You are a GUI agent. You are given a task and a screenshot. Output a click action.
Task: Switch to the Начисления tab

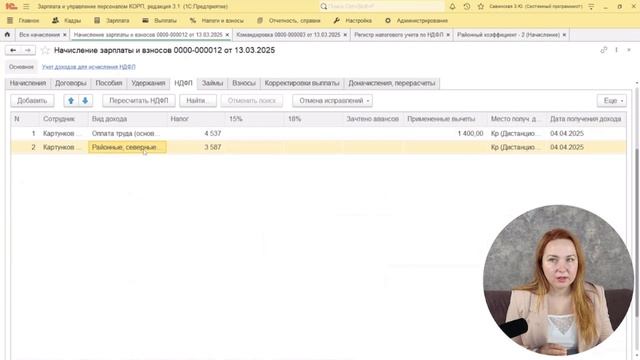click(x=28, y=83)
